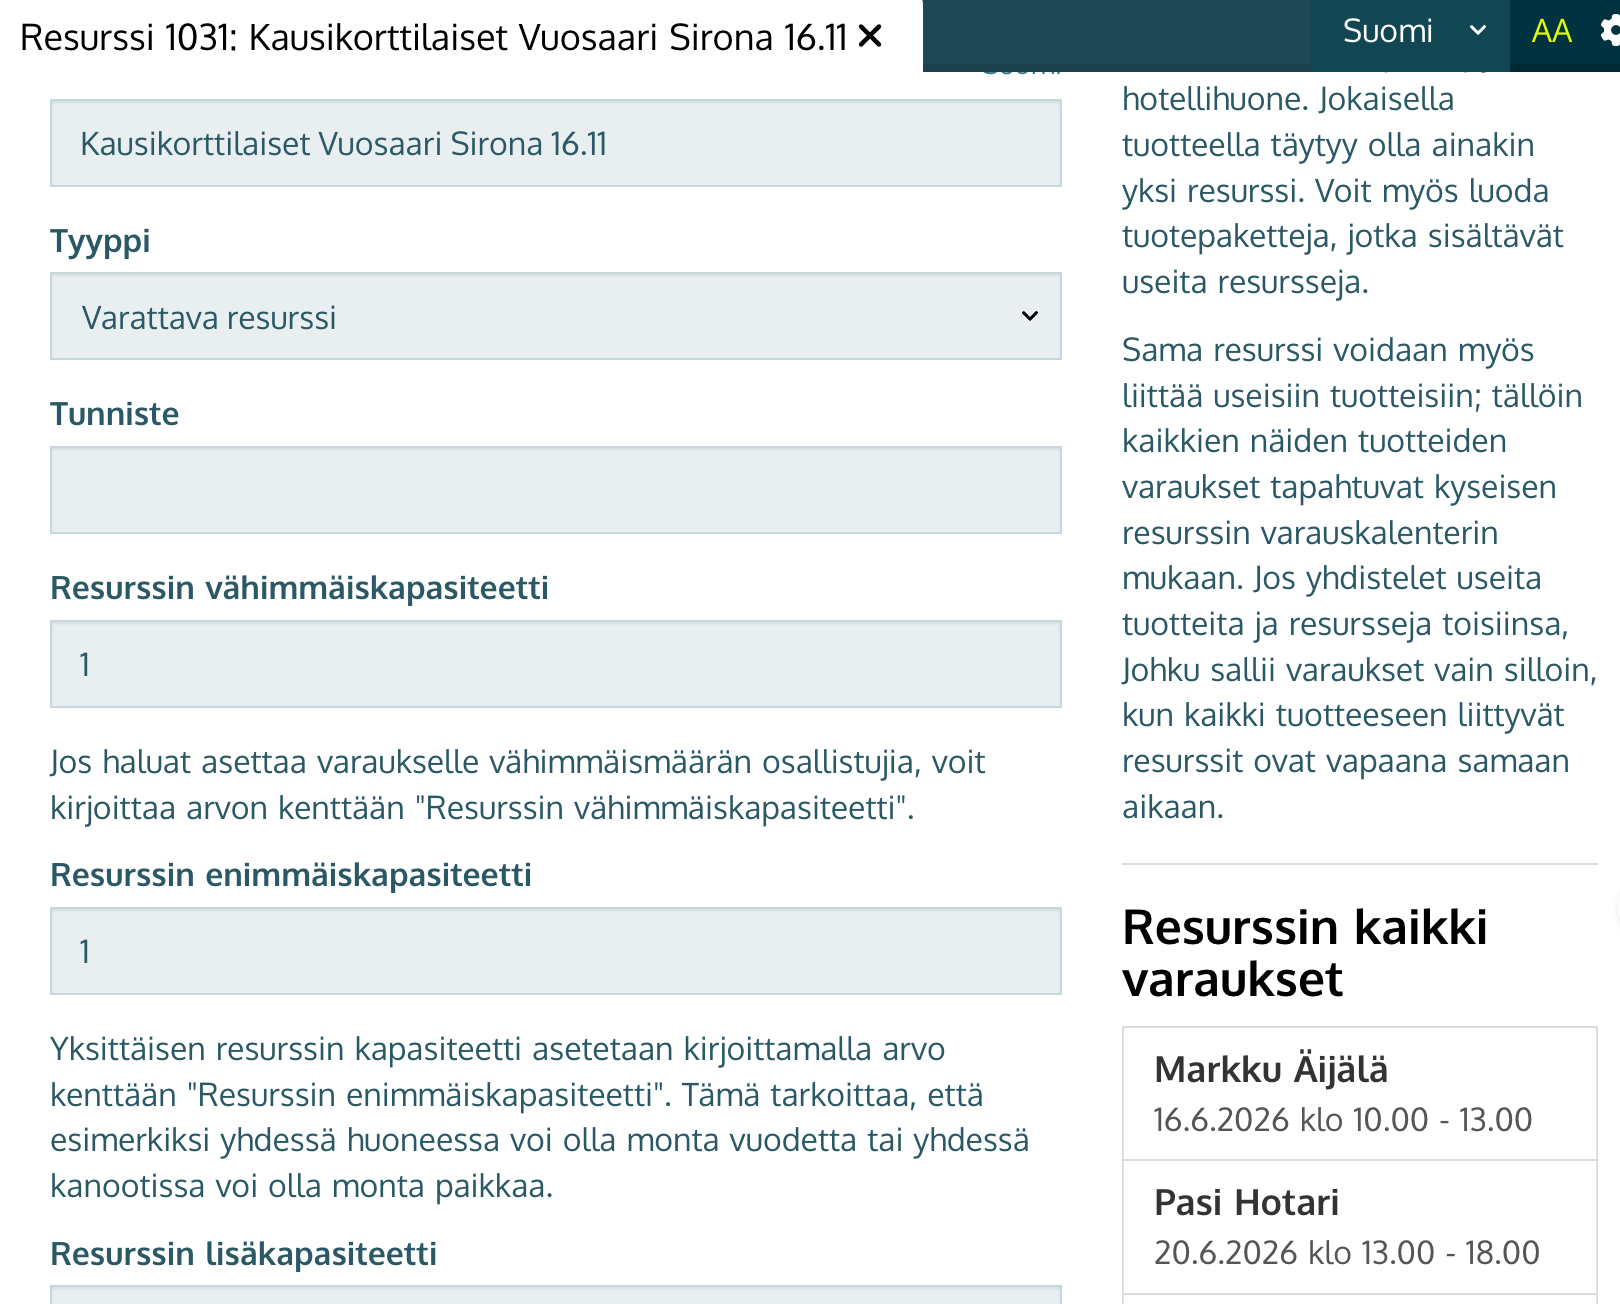
Task: Click the dialog title Resurssi 1031
Action: tap(433, 37)
